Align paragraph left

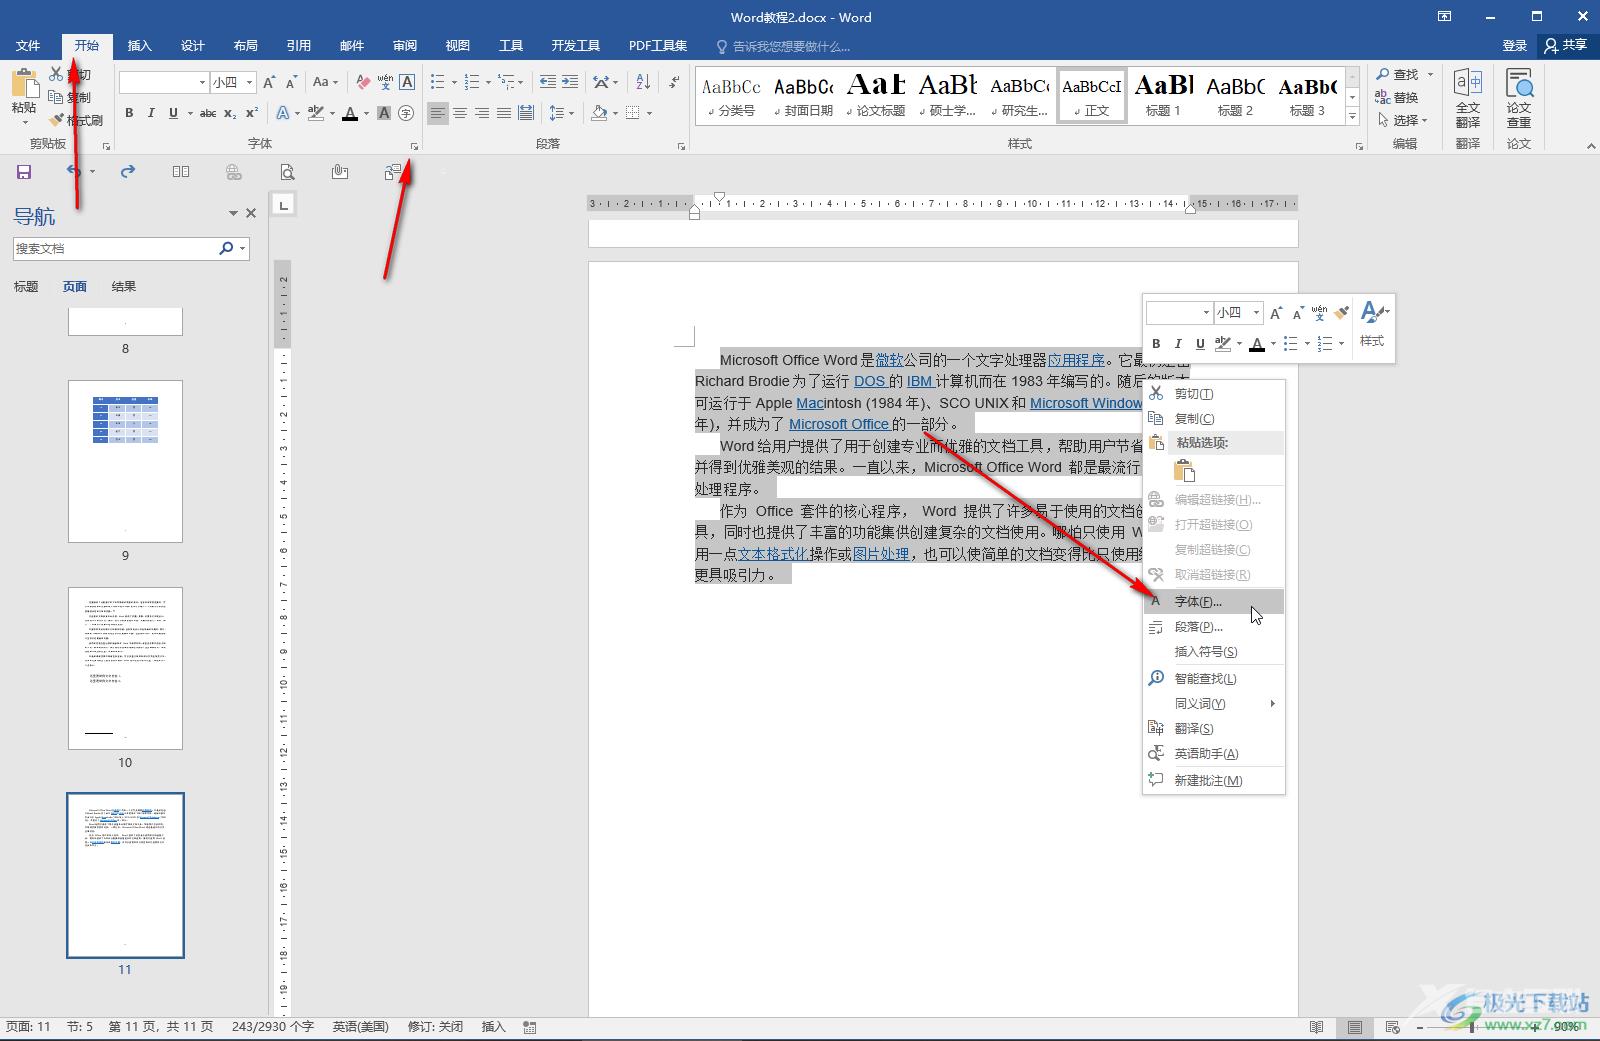(x=438, y=113)
